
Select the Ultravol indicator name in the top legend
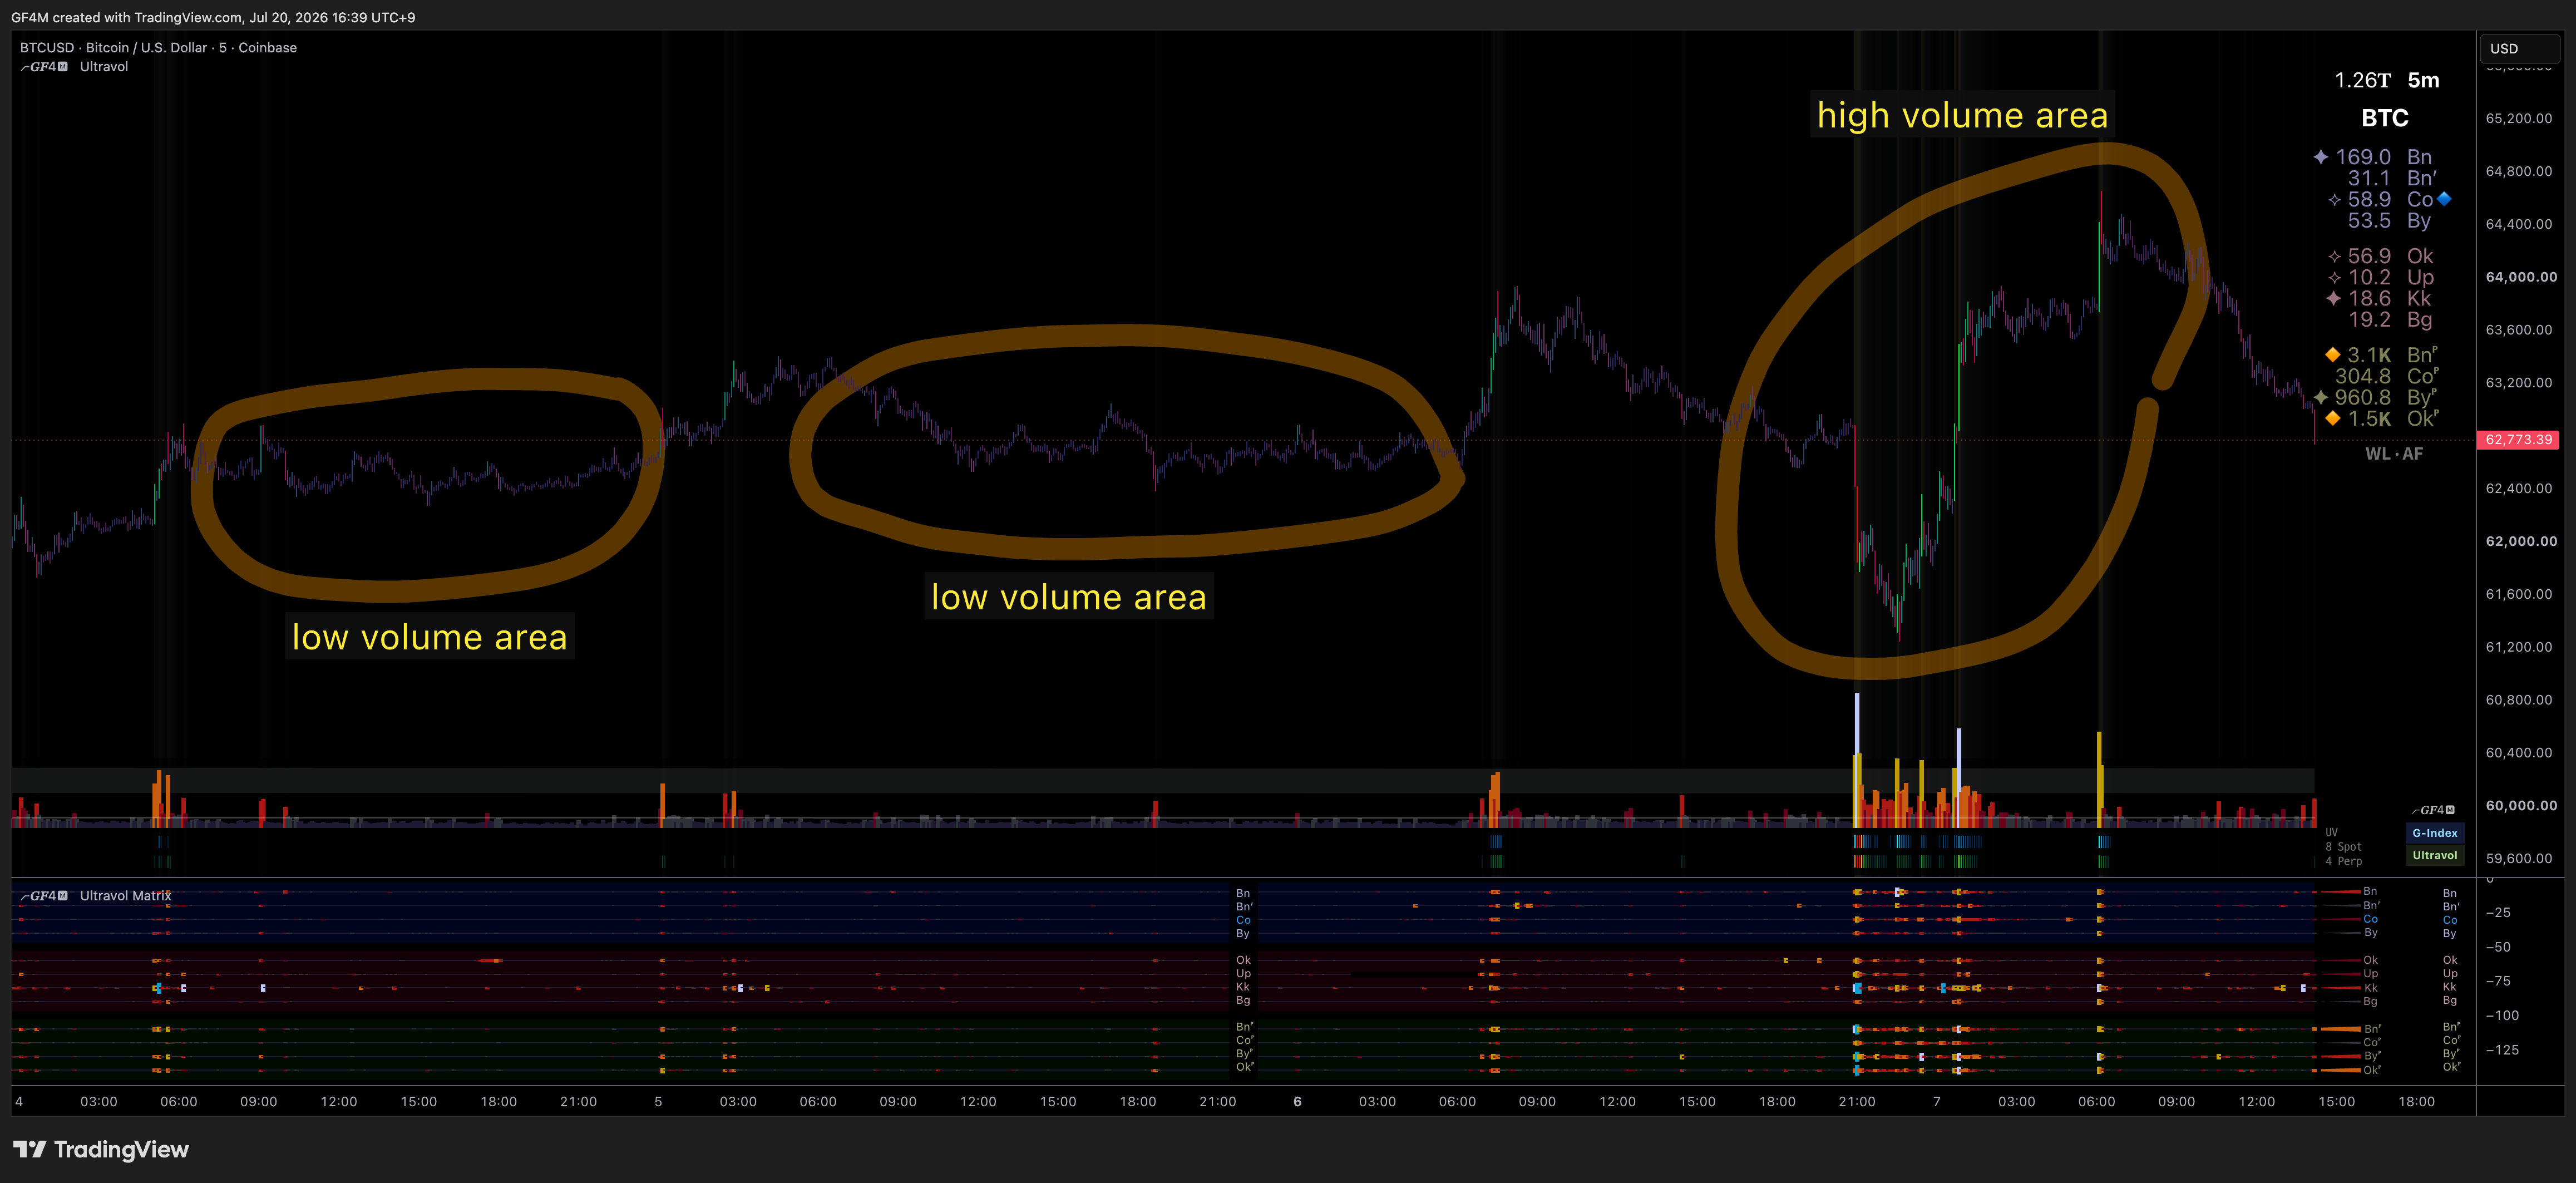[x=104, y=67]
